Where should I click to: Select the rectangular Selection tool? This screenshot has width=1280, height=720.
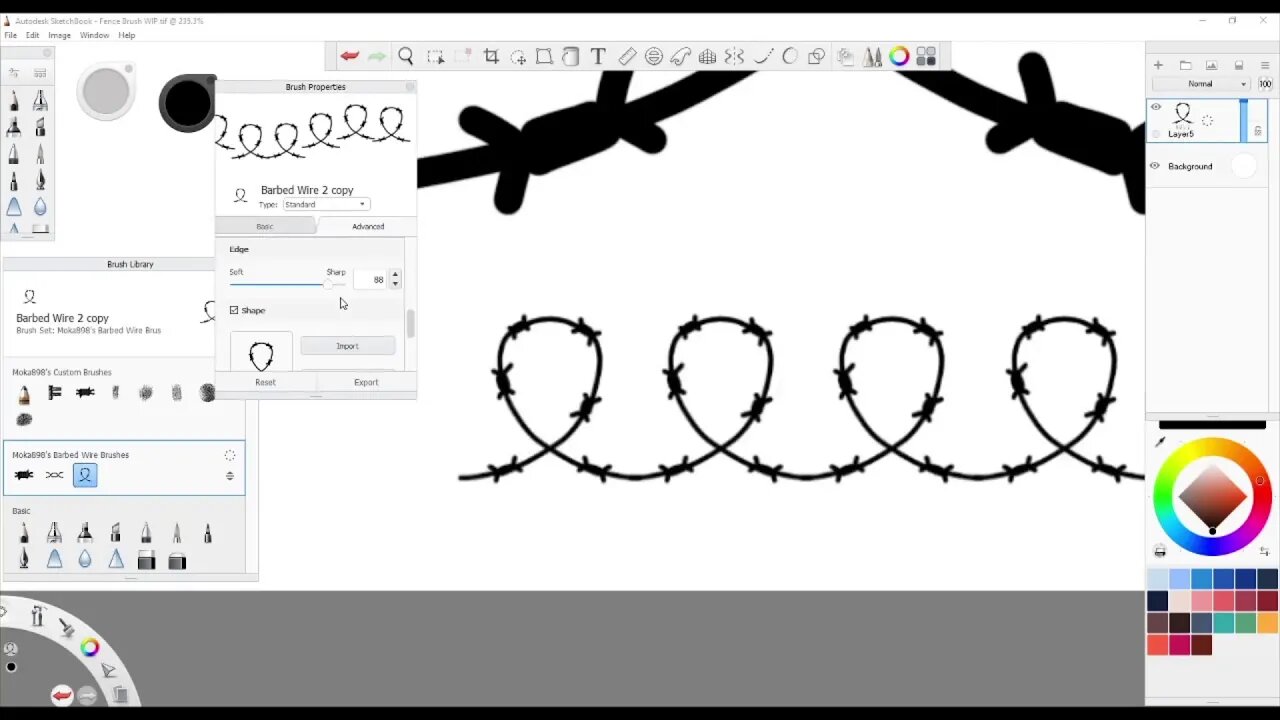[435, 56]
